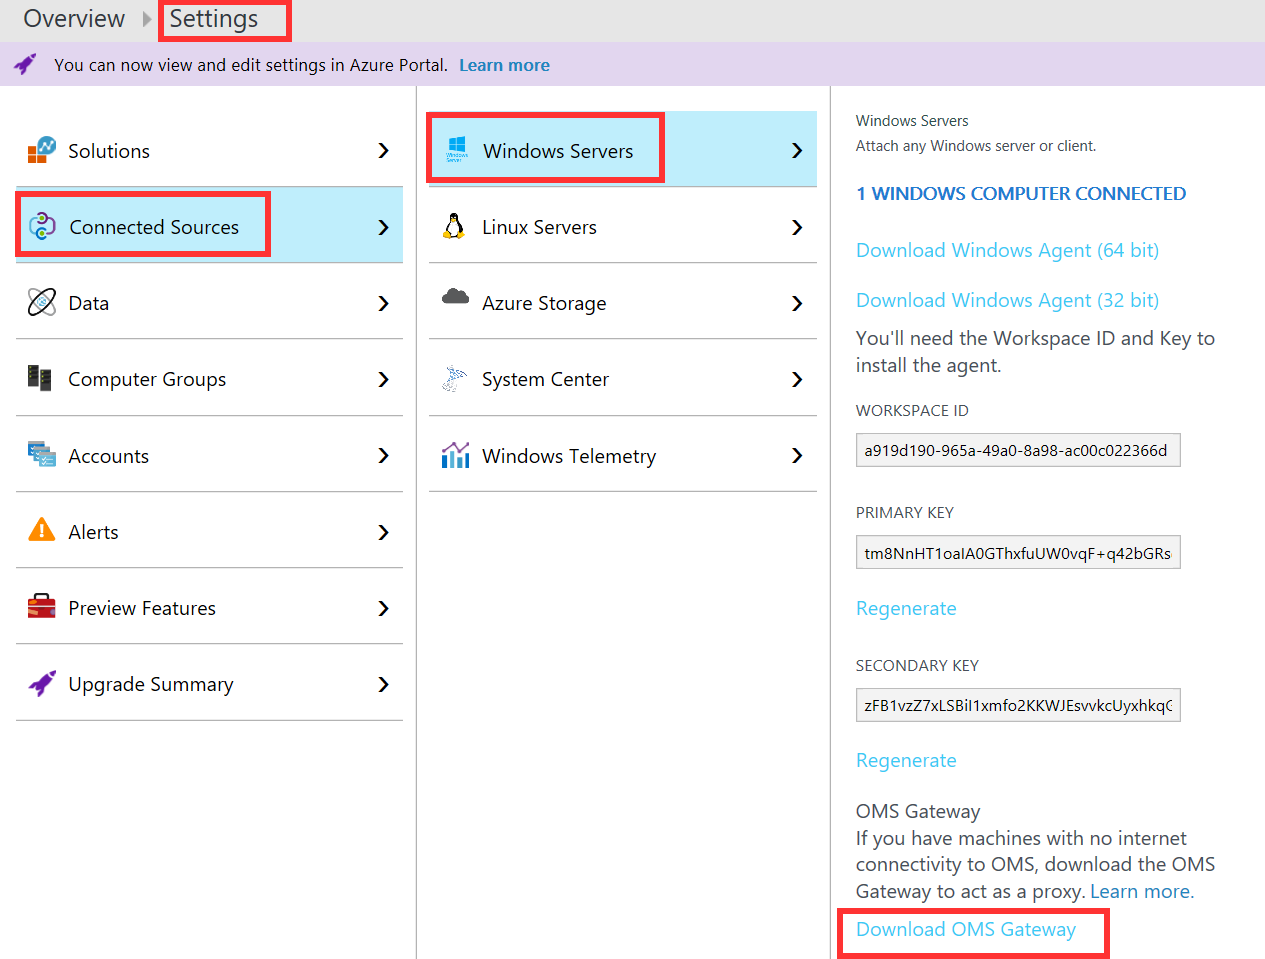
Task: Click the Computer Groups server icon
Action: [x=40, y=378]
